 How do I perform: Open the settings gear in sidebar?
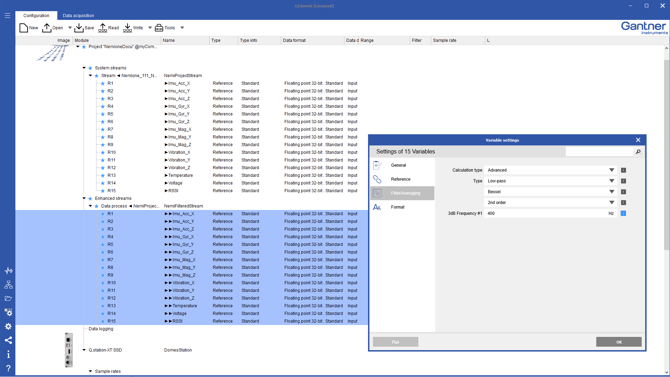(x=8, y=327)
